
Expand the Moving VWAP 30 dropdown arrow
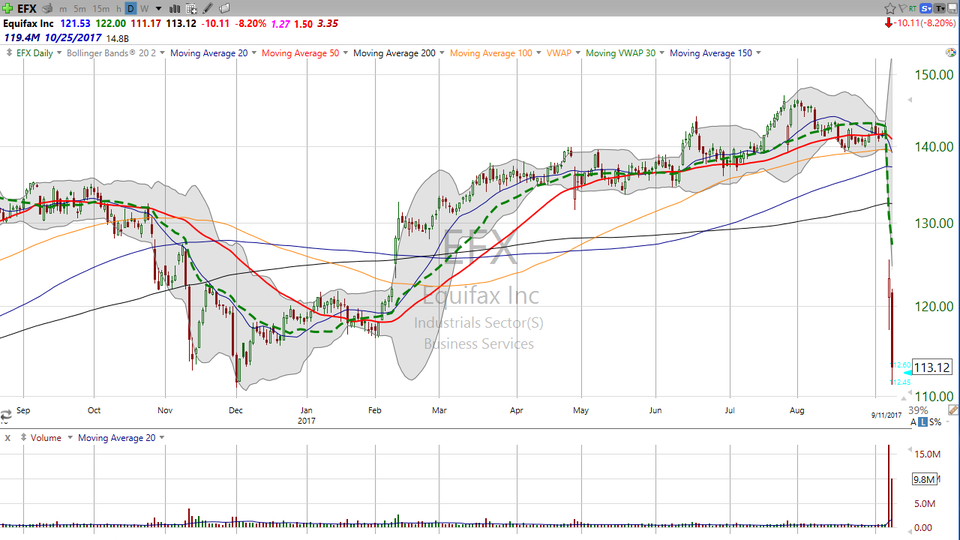(662, 53)
